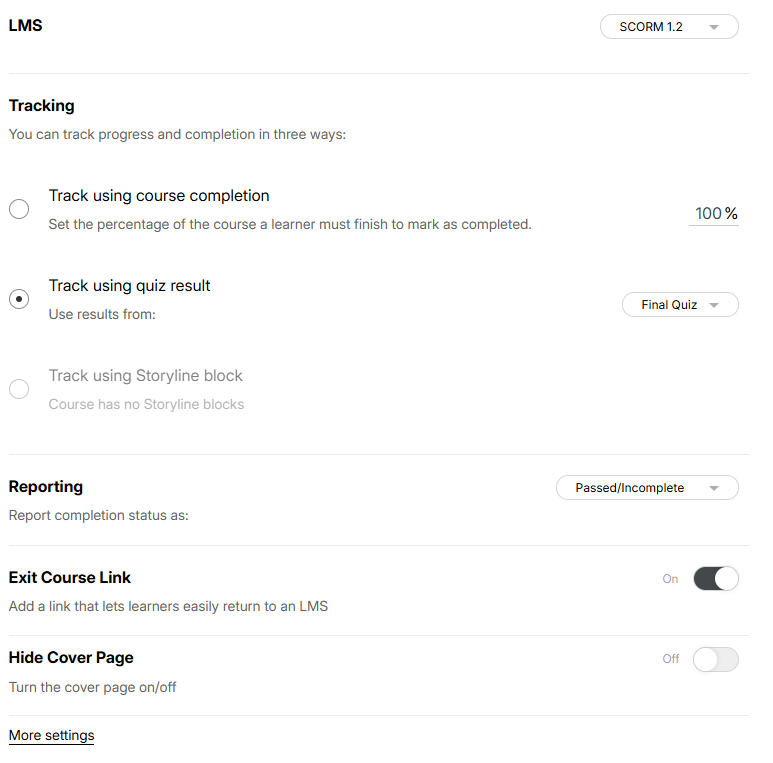Open the SCORM 1.2 LMS dropdown
Viewport: 773px width, 763px height.
tap(668, 27)
